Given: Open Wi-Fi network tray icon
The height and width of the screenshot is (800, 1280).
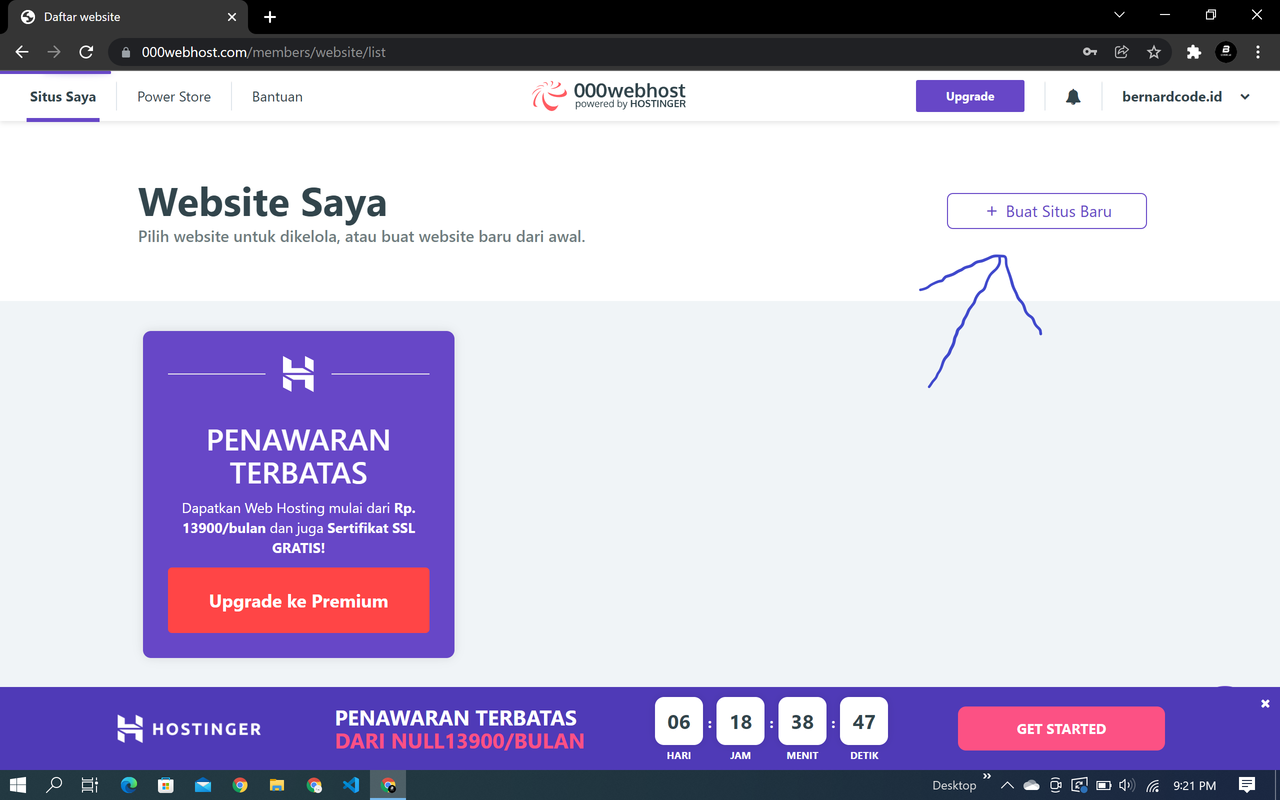Looking at the screenshot, I should coord(1152,785).
